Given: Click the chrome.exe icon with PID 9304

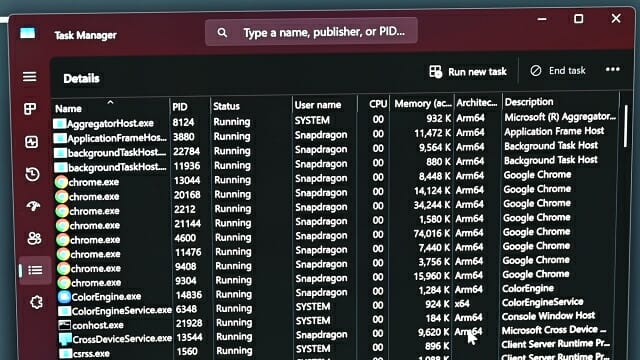Looking at the screenshot, I should (64, 282).
